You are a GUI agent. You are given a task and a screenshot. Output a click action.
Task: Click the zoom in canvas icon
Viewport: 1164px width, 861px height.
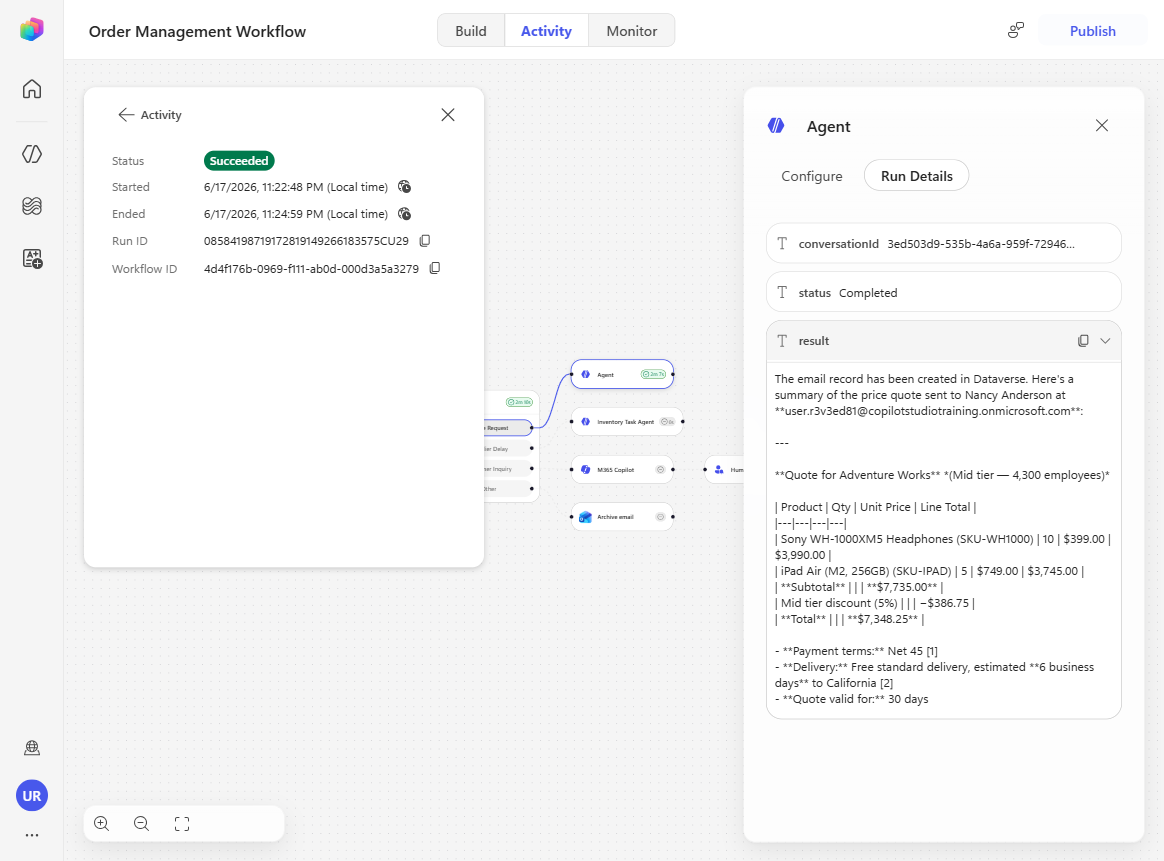102,824
